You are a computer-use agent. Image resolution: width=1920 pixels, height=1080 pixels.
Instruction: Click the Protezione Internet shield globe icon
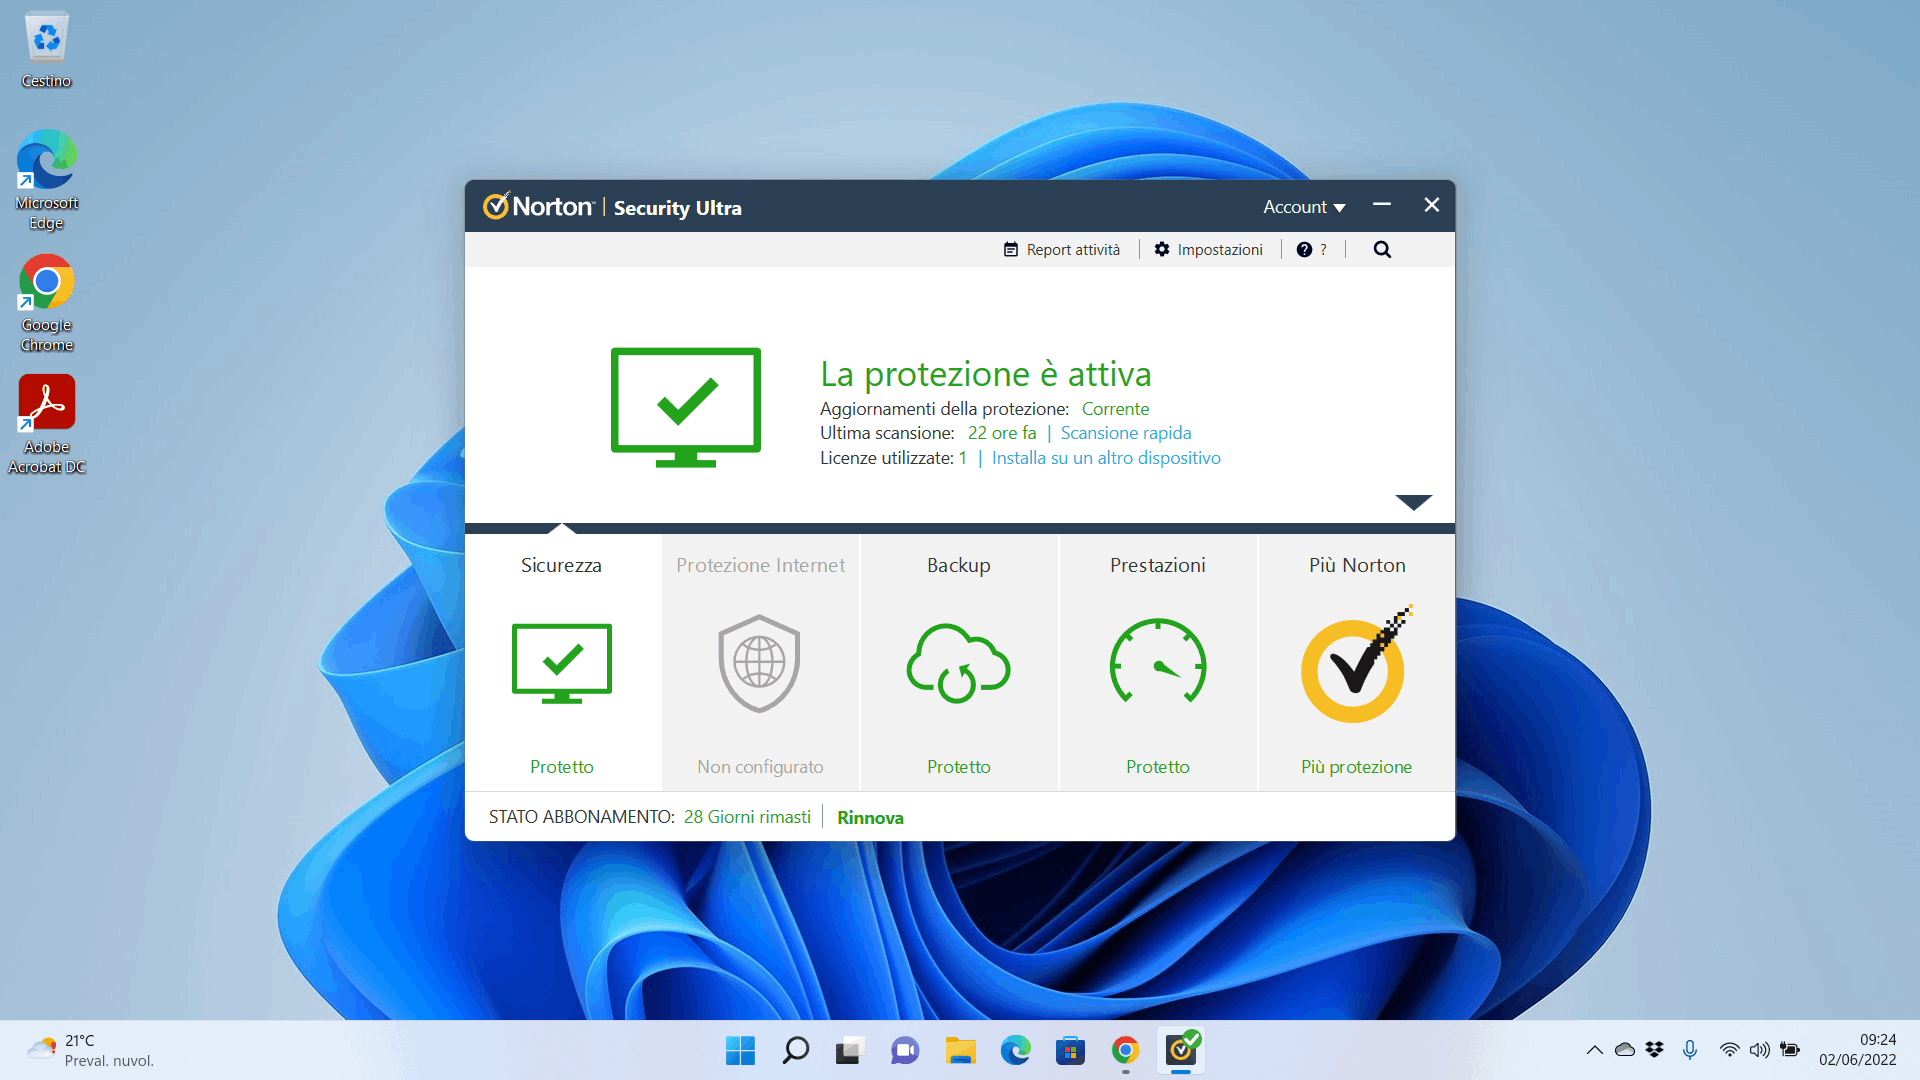tap(760, 663)
